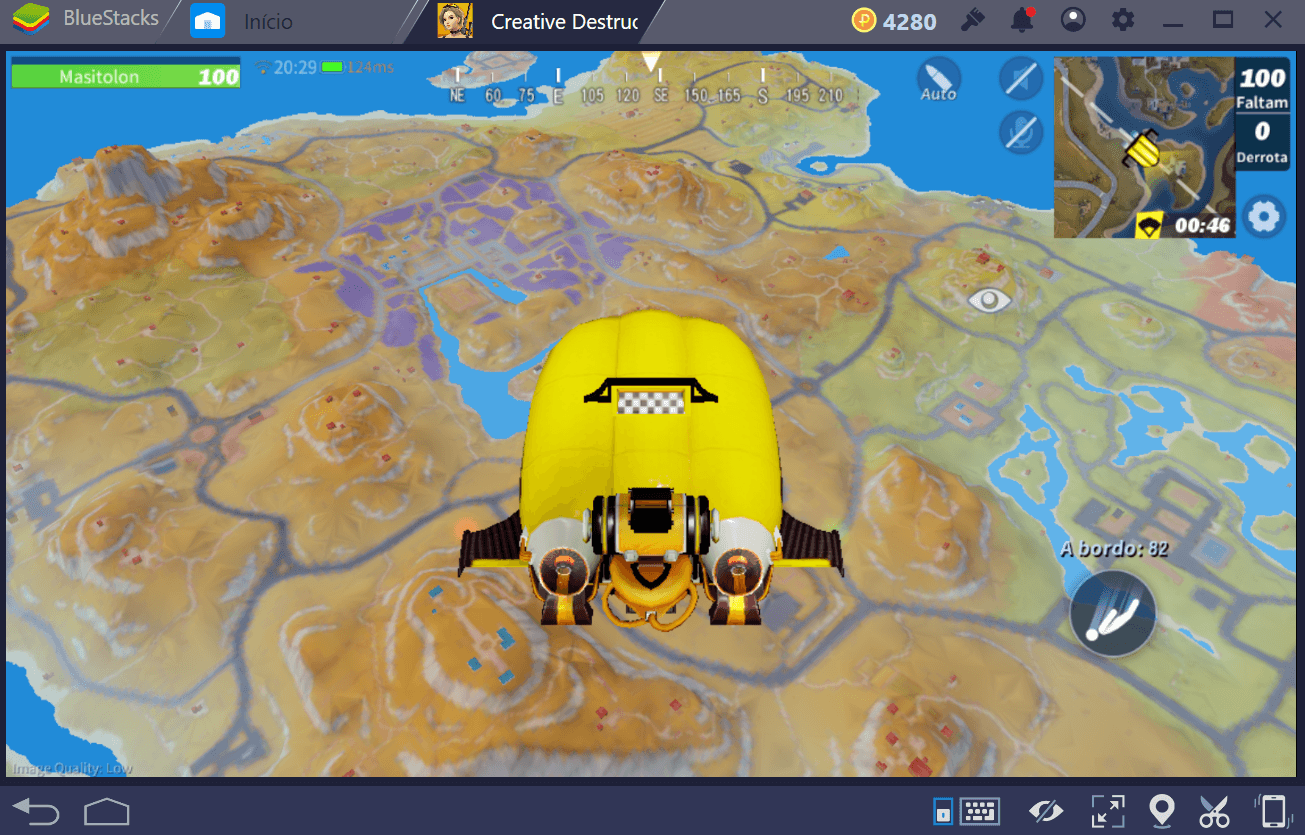Toggle the Auto bullet fire button
Screen dimensions: 1305x835
(x=939, y=79)
